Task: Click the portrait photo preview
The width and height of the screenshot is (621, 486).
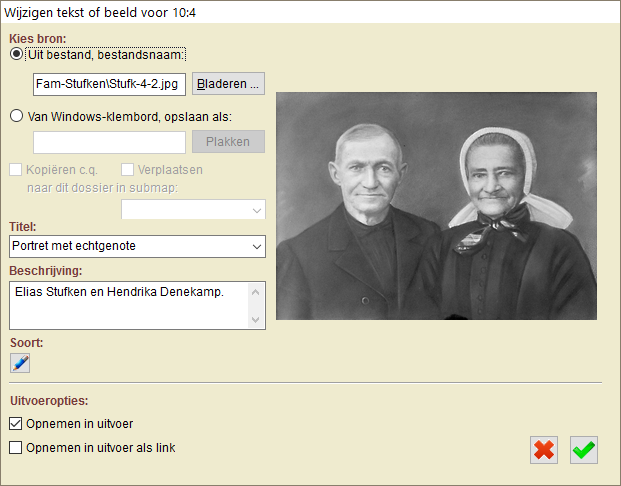Action: pos(436,206)
